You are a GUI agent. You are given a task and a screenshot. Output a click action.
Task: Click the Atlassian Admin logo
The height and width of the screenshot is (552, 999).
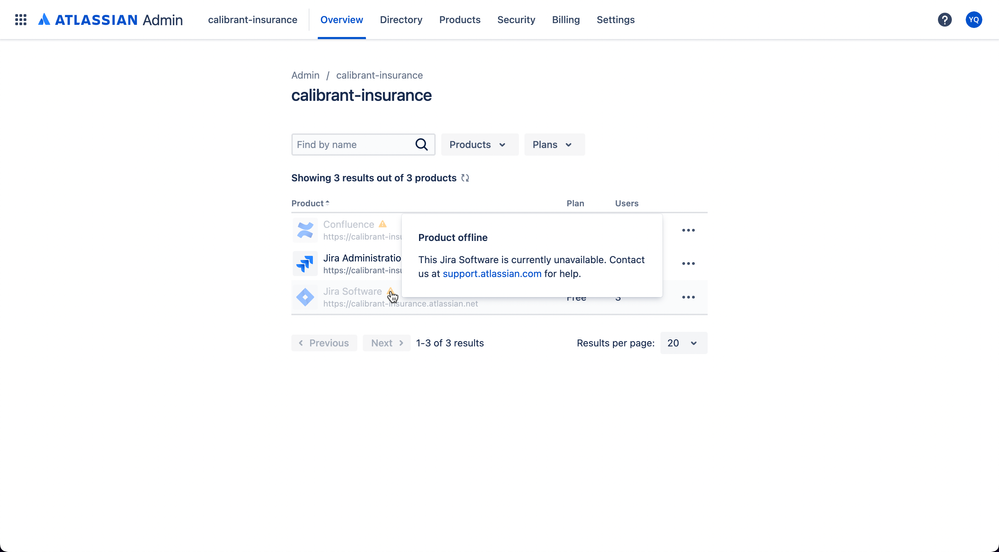pos(110,20)
